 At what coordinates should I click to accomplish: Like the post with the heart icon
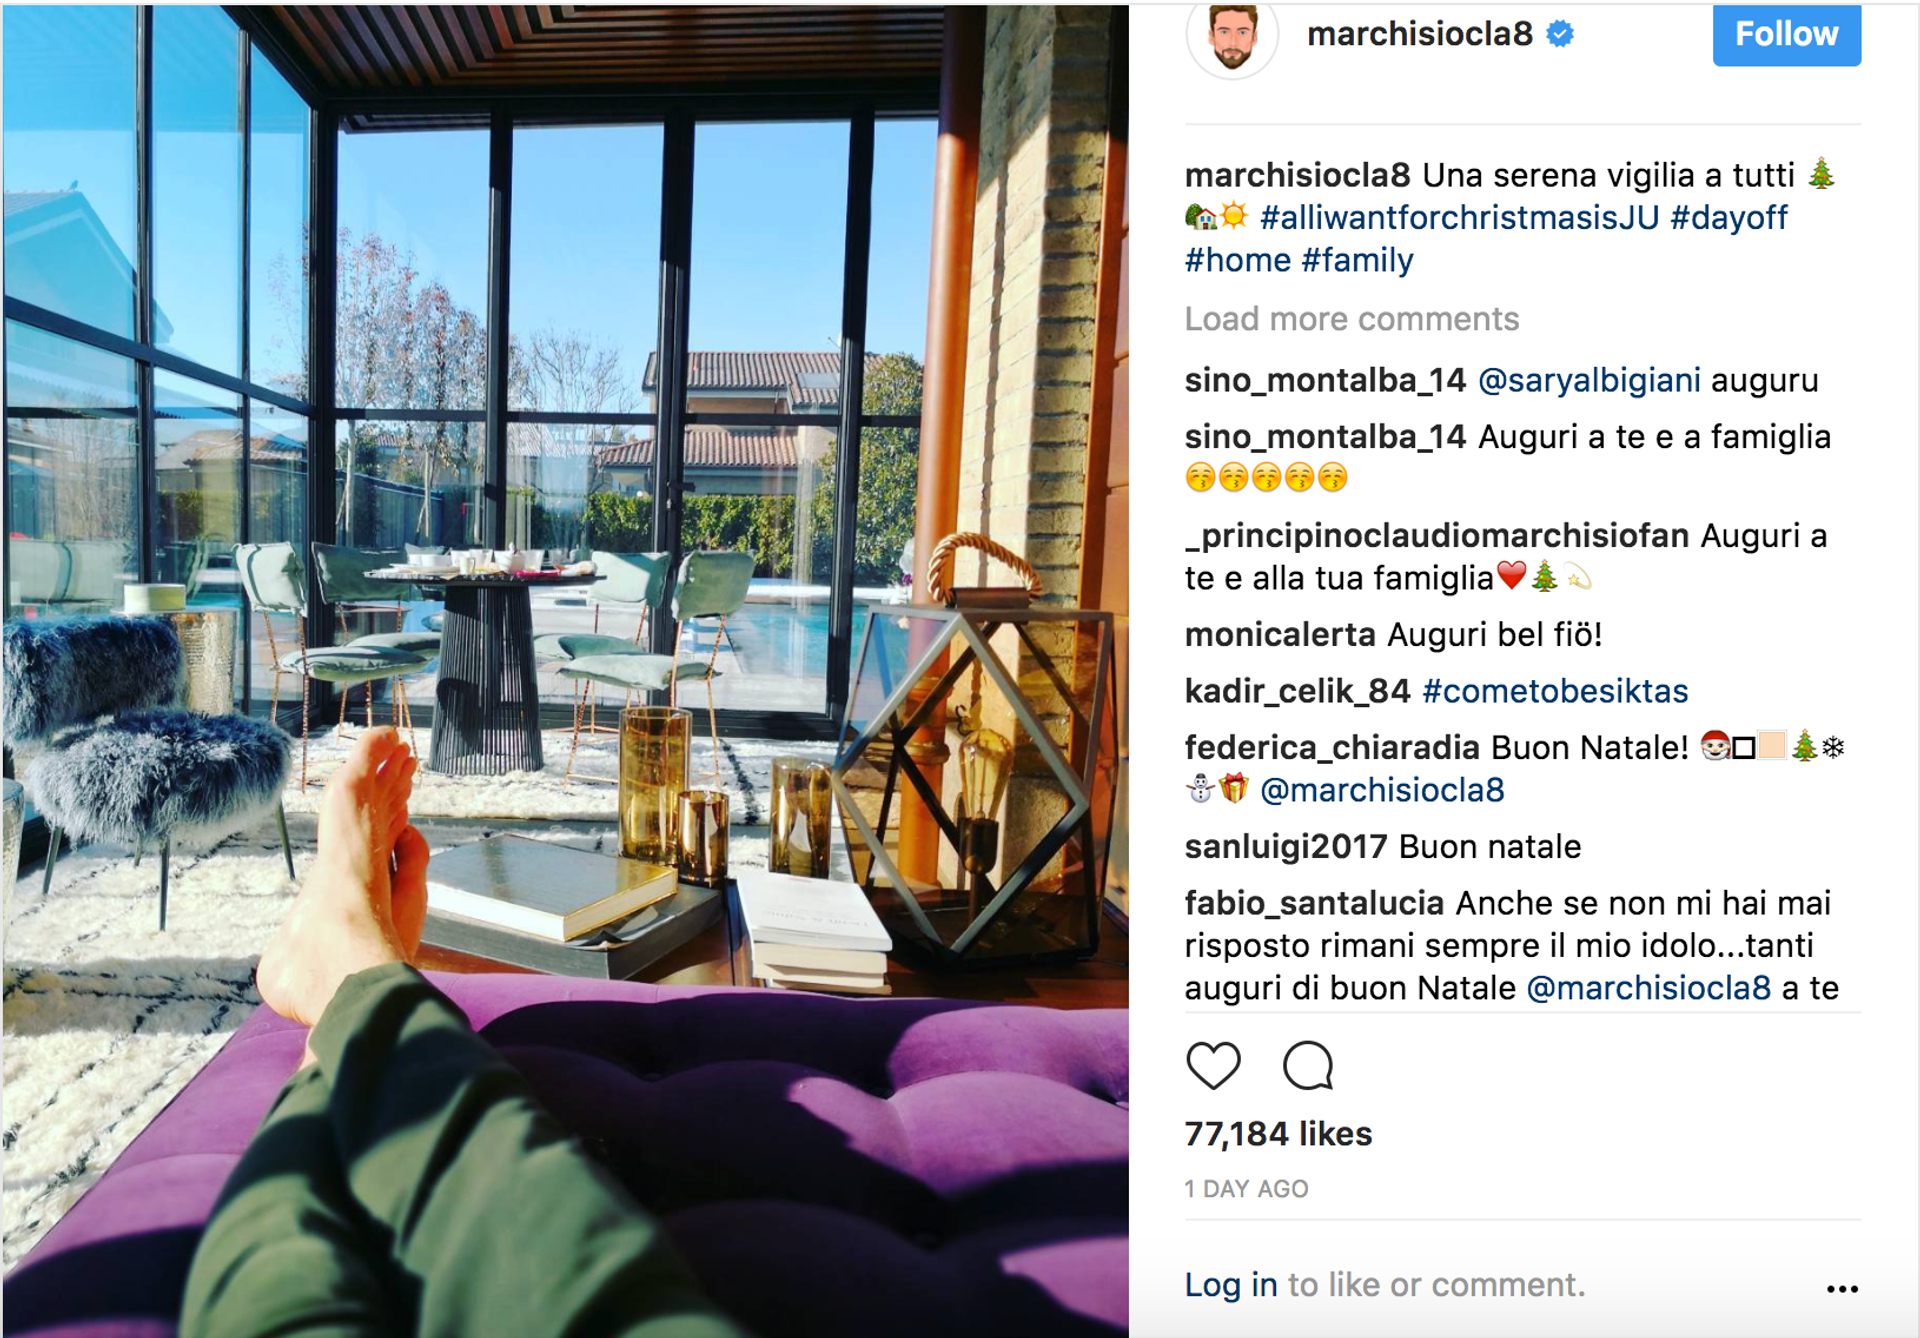point(1213,1065)
